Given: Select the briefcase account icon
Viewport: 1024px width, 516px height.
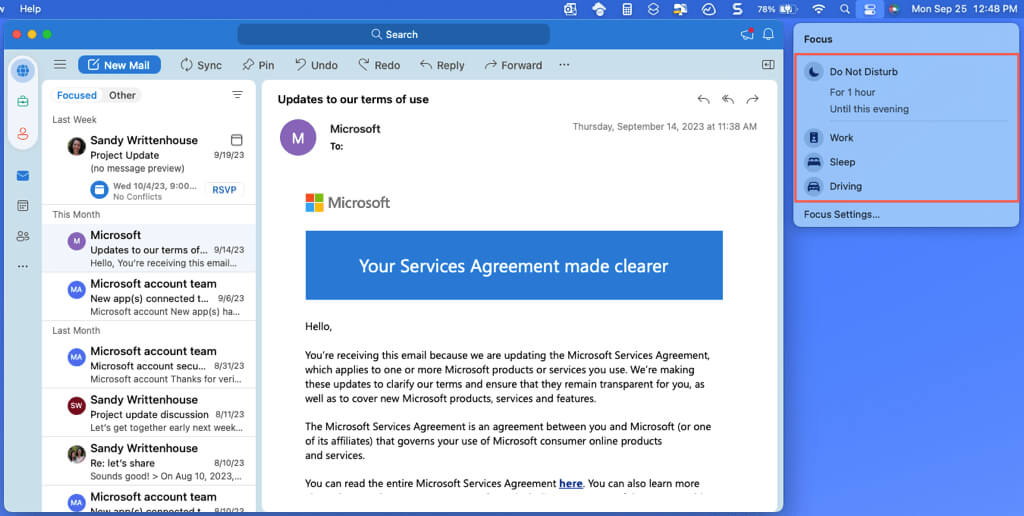Looking at the screenshot, I should pyautogui.click(x=23, y=101).
